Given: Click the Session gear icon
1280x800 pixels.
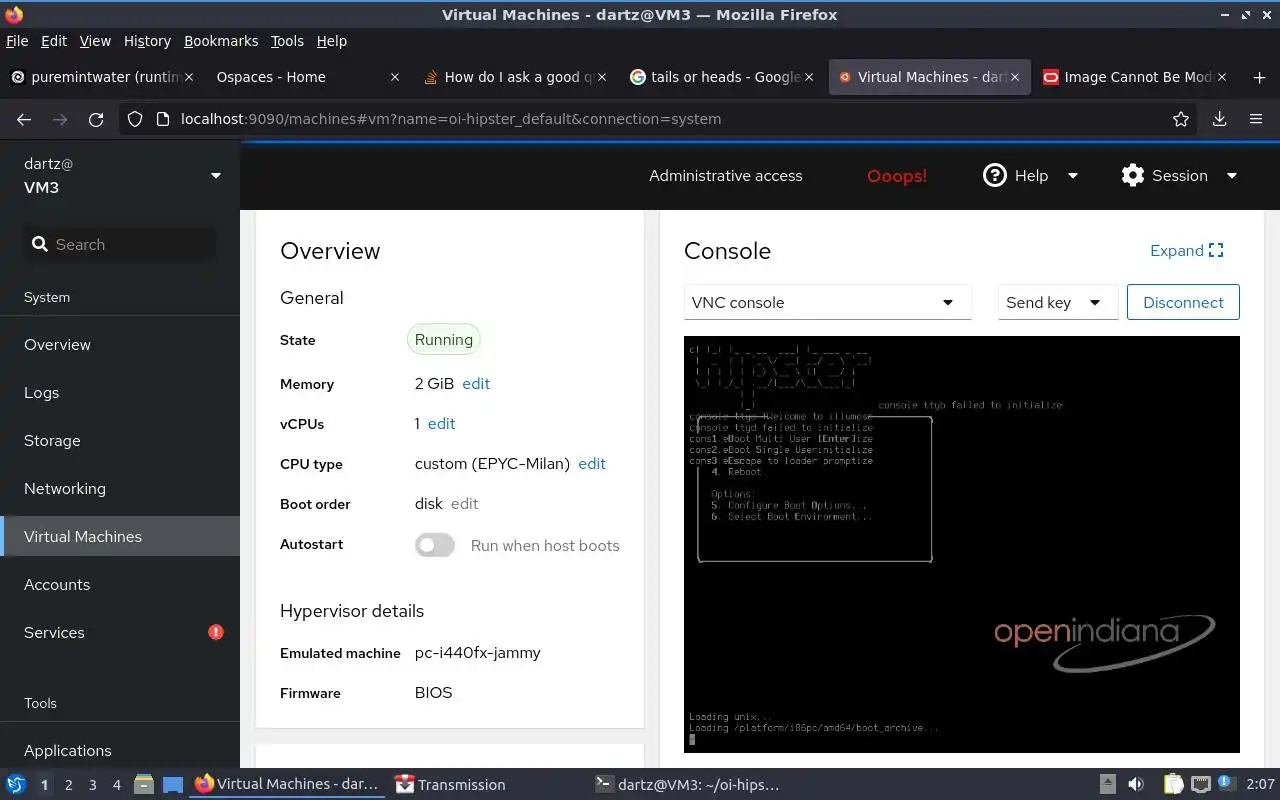Looking at the screenshot, I should point(1132,175).
